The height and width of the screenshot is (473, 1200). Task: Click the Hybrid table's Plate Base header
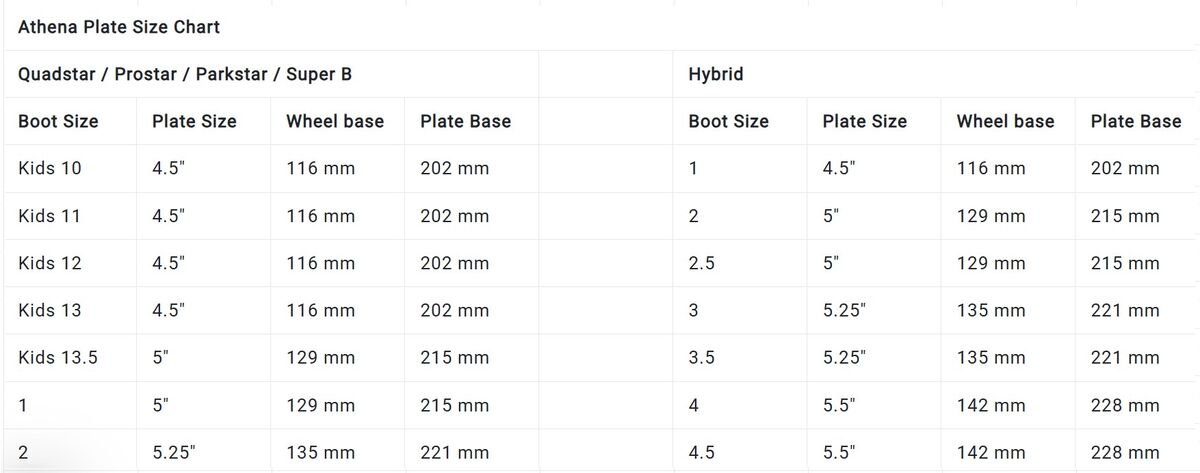tap(1135, 121)
